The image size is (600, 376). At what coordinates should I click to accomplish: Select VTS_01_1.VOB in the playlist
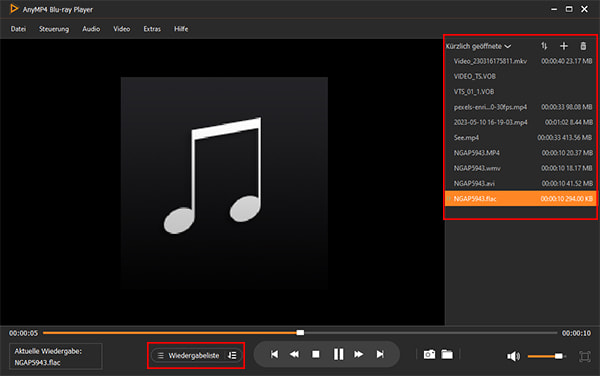click(x=520, y=92)
